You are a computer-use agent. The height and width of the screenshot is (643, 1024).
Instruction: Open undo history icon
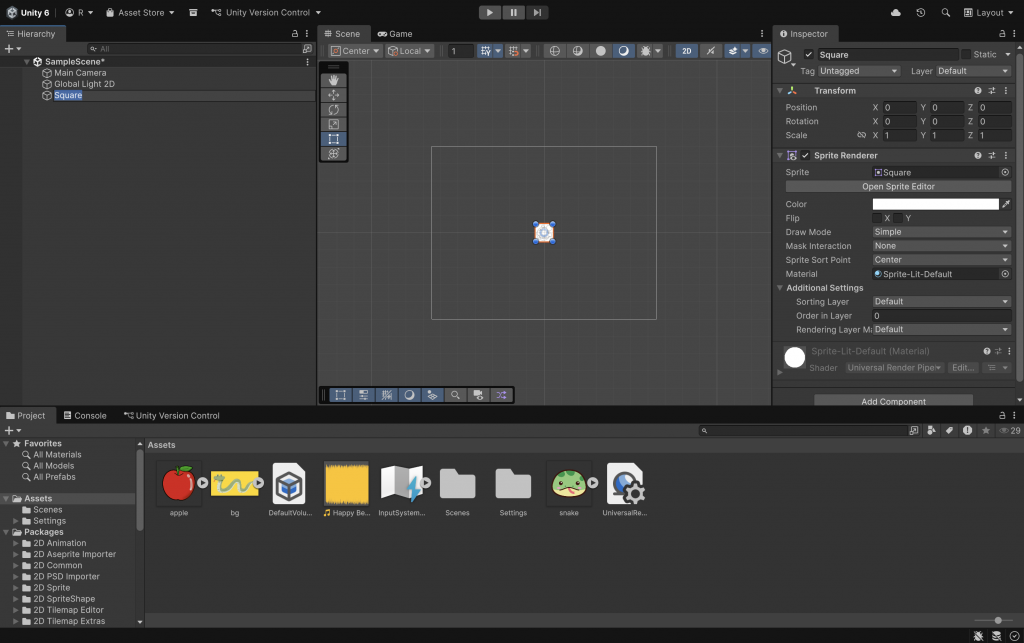point(921,12)
